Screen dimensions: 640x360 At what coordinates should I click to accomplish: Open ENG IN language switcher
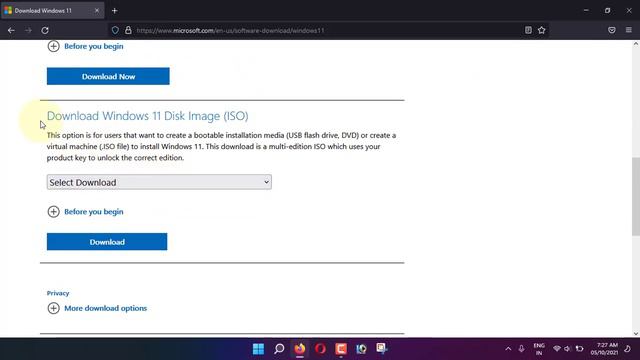539,349
